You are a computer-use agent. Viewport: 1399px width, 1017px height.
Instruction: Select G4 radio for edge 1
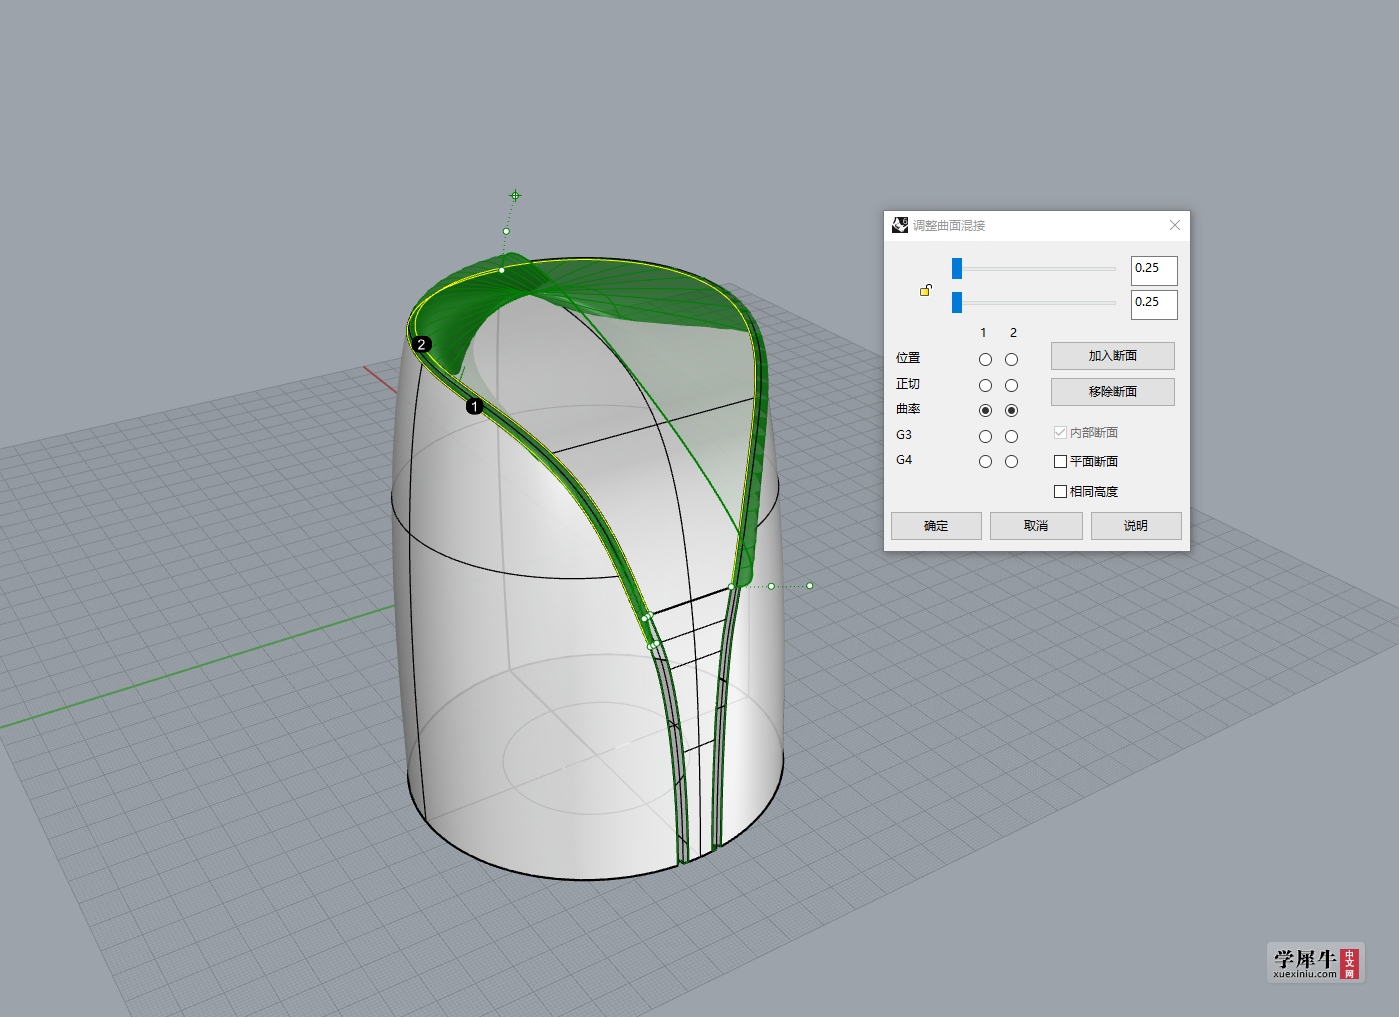coord(985,461)
